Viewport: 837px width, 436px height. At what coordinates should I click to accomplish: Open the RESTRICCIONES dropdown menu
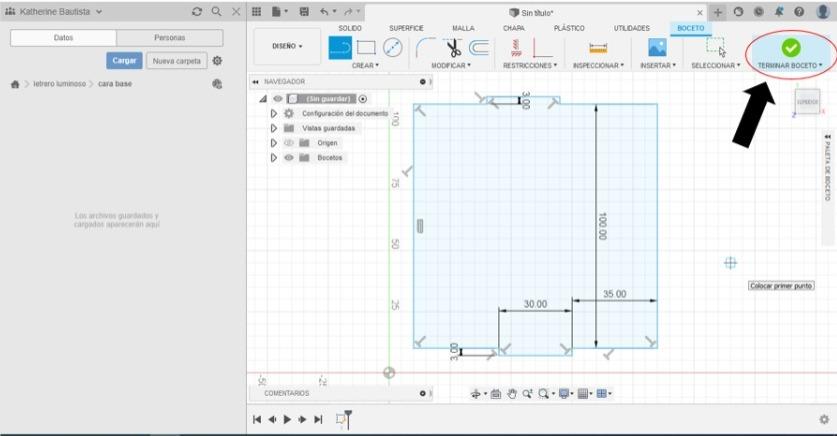click(x=530, y=66)
